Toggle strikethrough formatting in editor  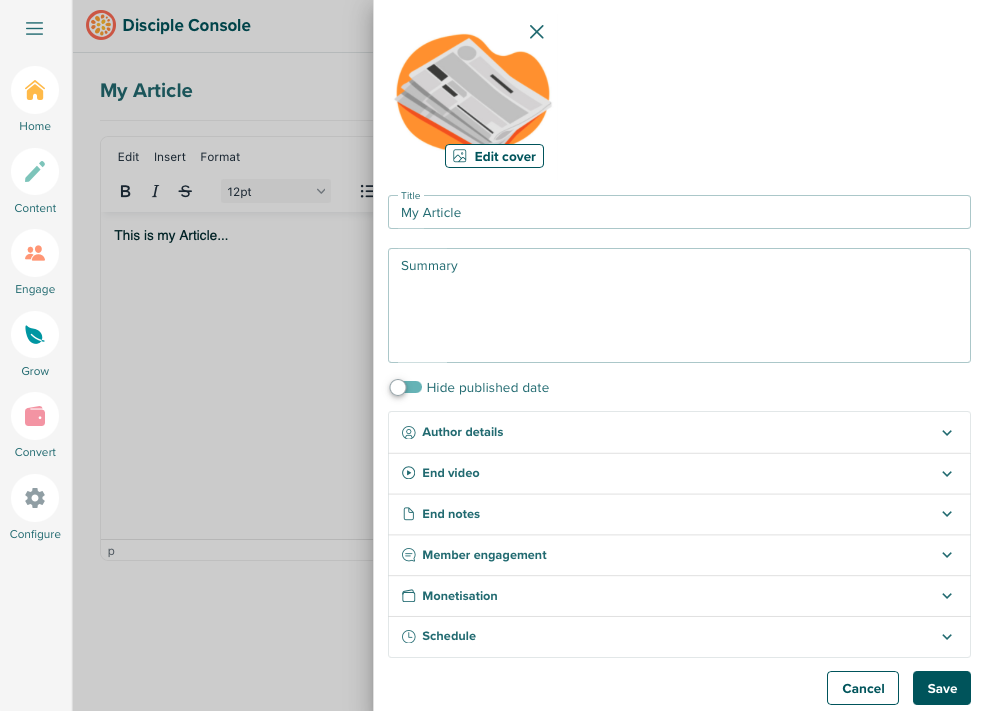[x=185, y=191]
